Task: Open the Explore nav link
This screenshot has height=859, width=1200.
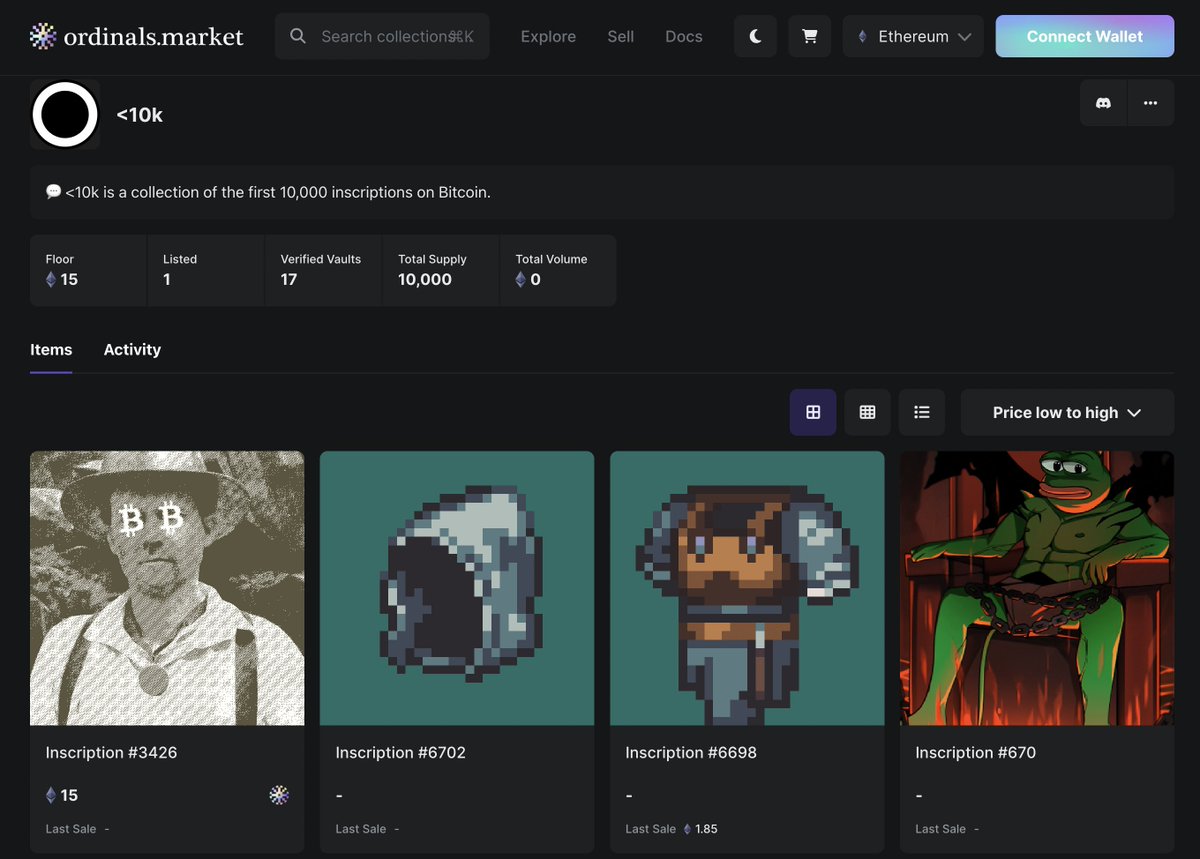Action: pyautogui.click(x=548, y=36)
